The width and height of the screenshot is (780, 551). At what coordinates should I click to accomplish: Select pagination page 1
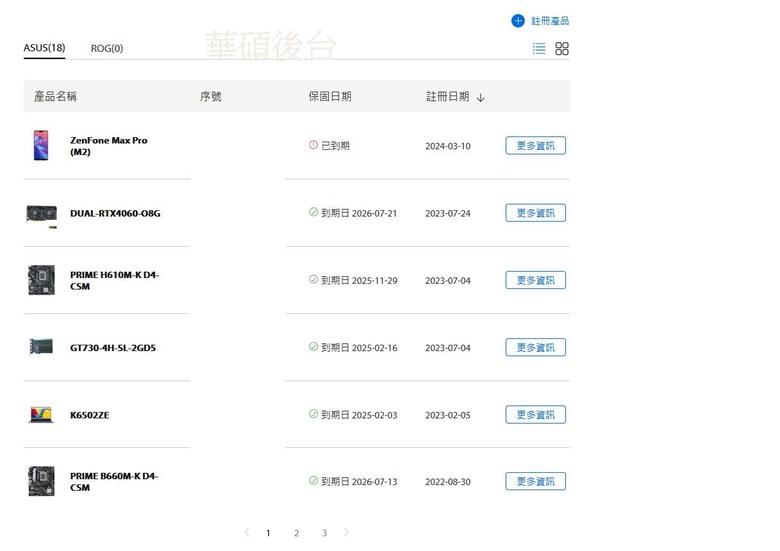[x=268, y=533]
